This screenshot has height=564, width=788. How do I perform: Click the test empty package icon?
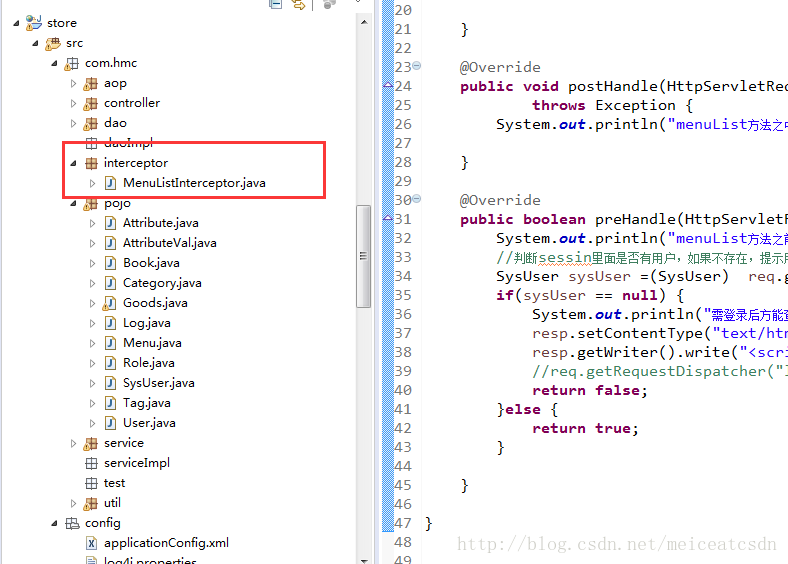click(91, 483)
